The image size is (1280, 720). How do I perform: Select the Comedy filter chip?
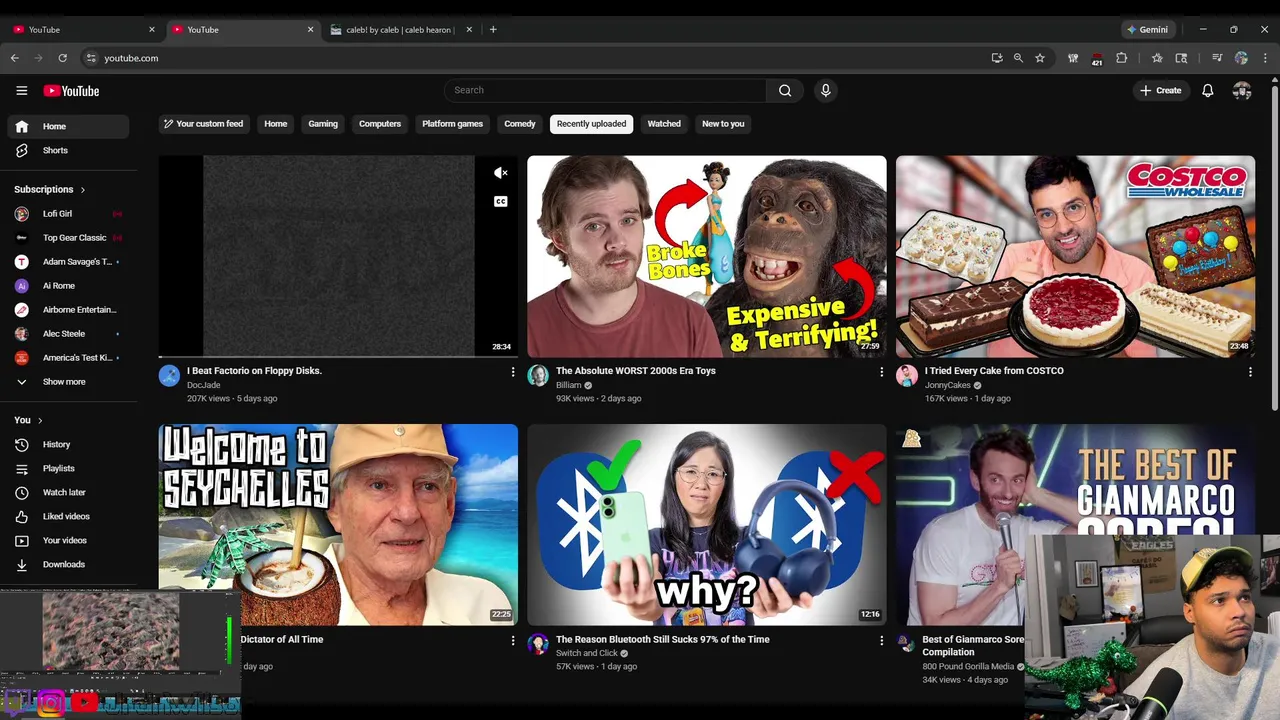coord(520,124)
